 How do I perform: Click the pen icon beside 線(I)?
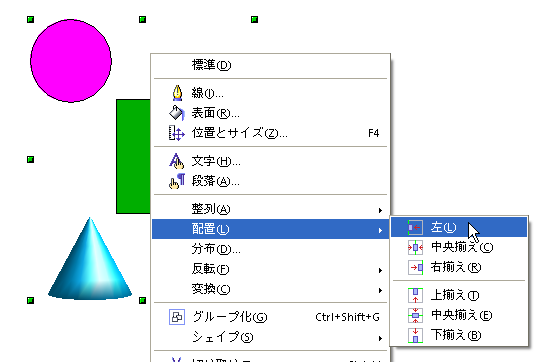[x=177, y=93]
